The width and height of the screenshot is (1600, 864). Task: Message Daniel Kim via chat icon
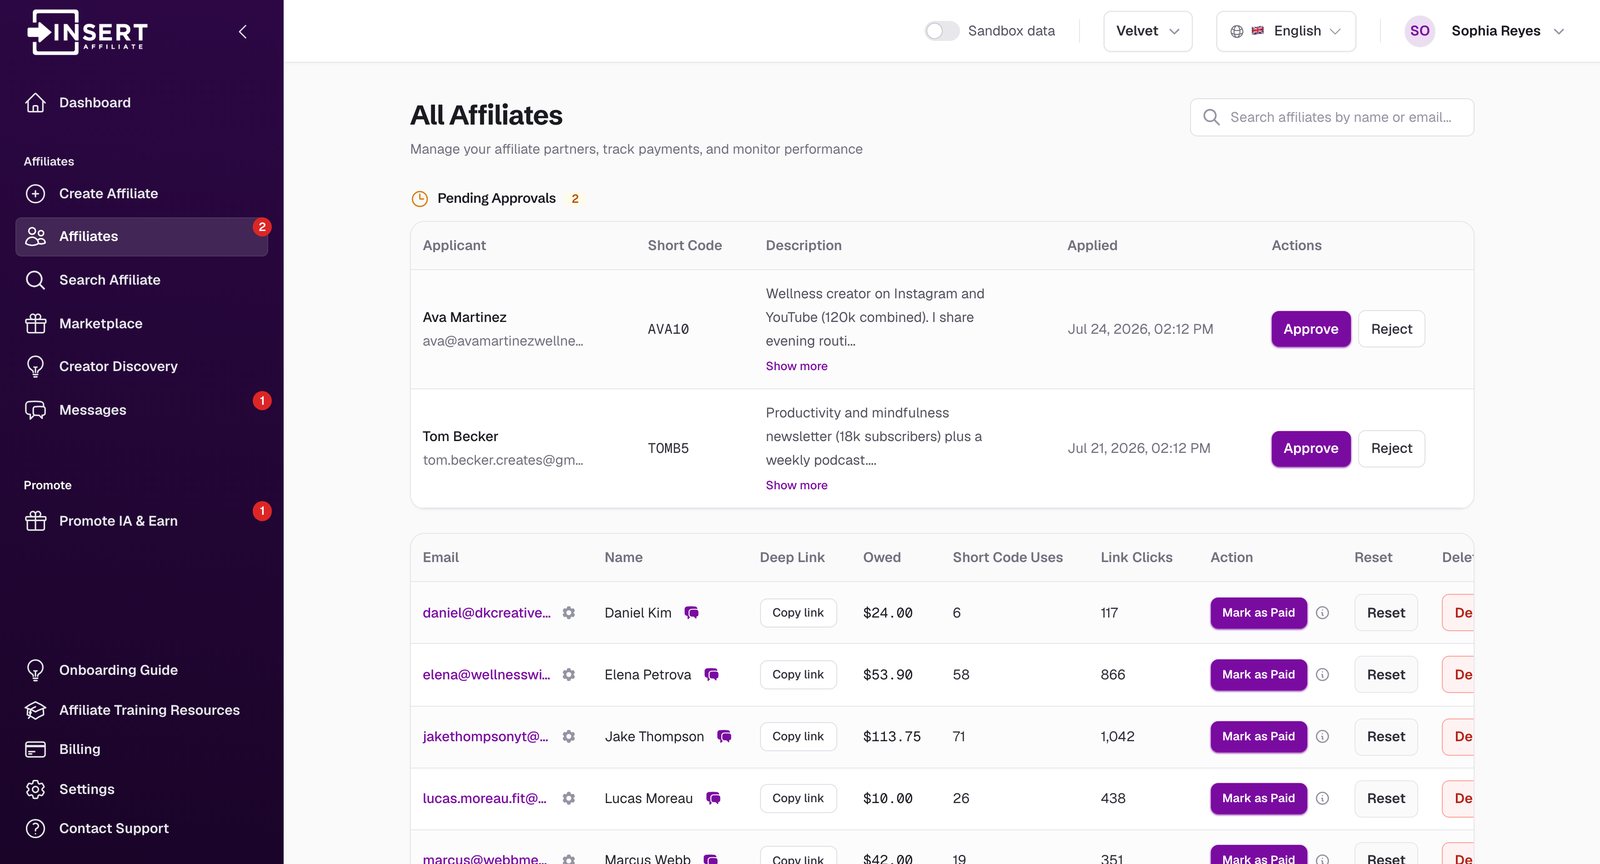[691, 613]
